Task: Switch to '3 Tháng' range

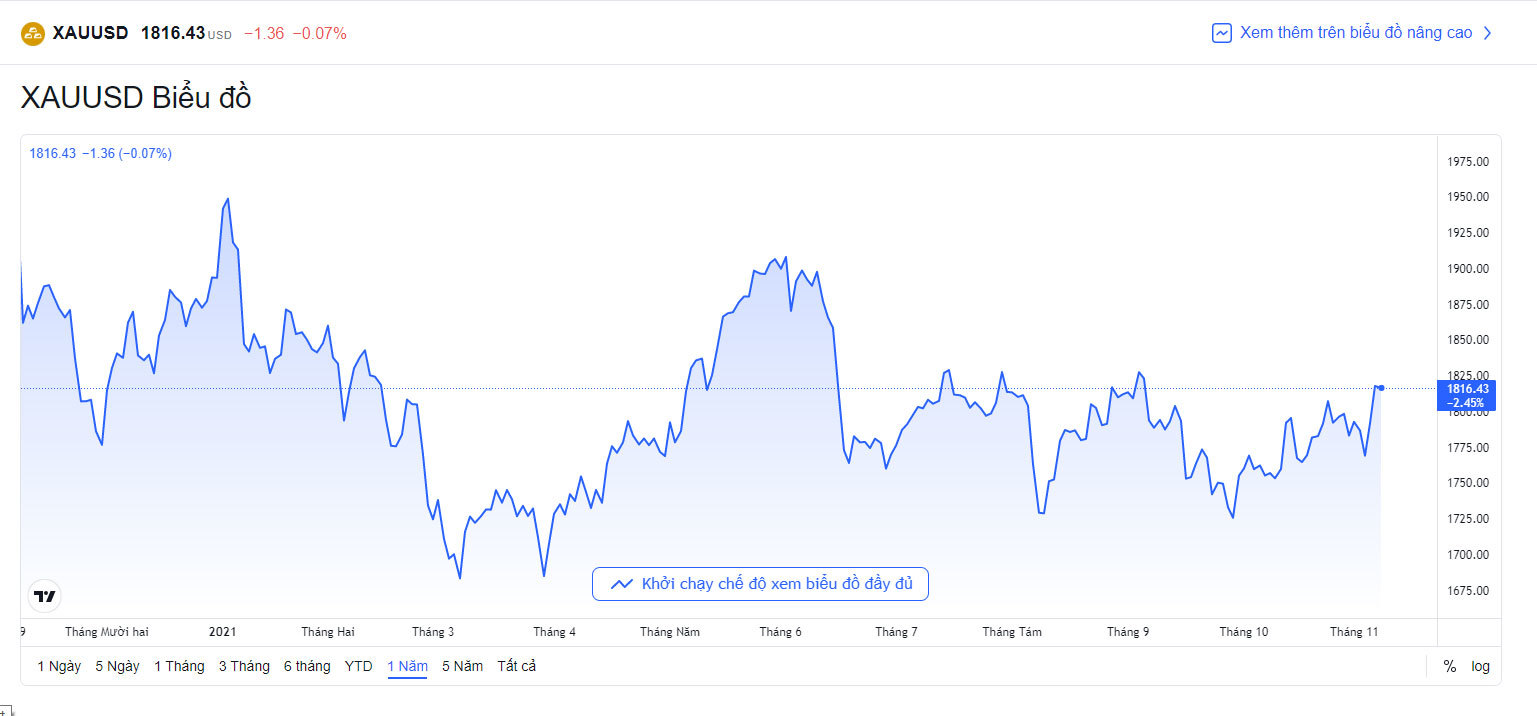Action: (x=244, y=666)
